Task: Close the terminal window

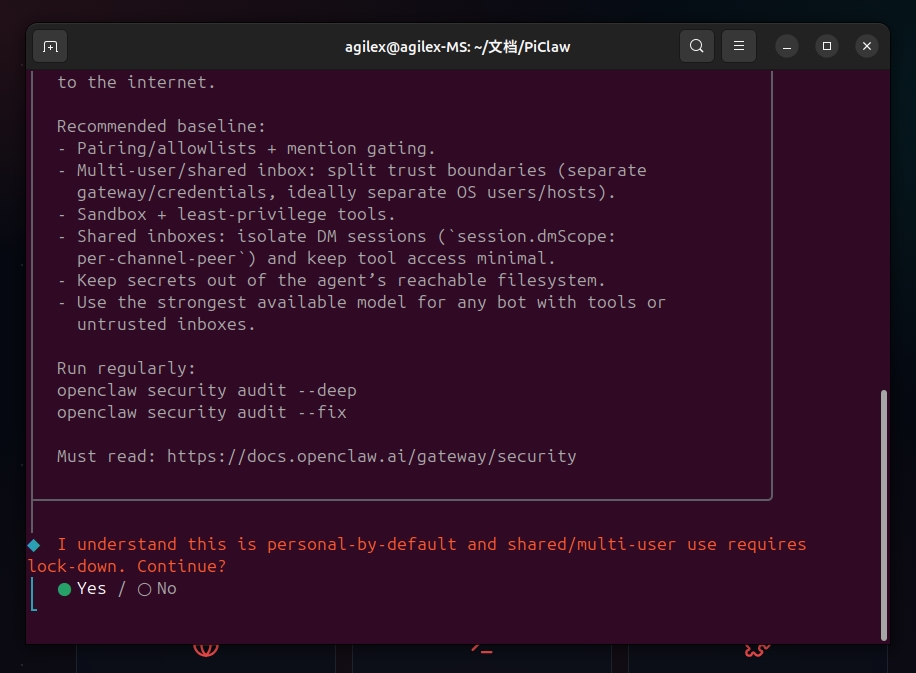Action: point(867,46)
